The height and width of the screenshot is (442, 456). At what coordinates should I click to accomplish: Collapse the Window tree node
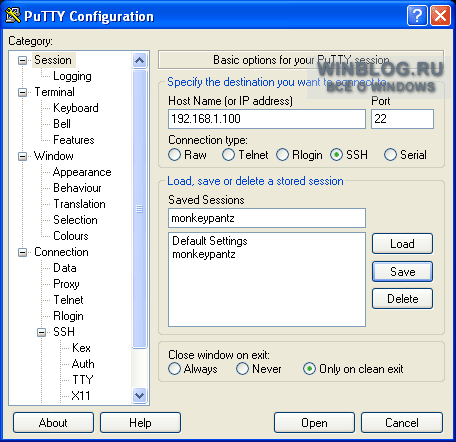pos(22,156)
